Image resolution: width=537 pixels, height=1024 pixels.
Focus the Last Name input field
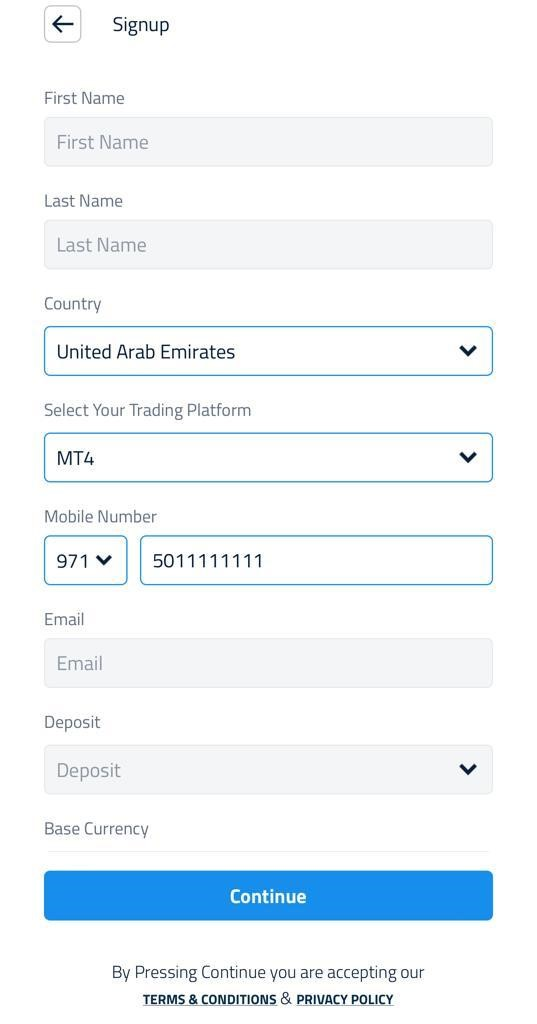pyautogui.click(x=268, y=245)
